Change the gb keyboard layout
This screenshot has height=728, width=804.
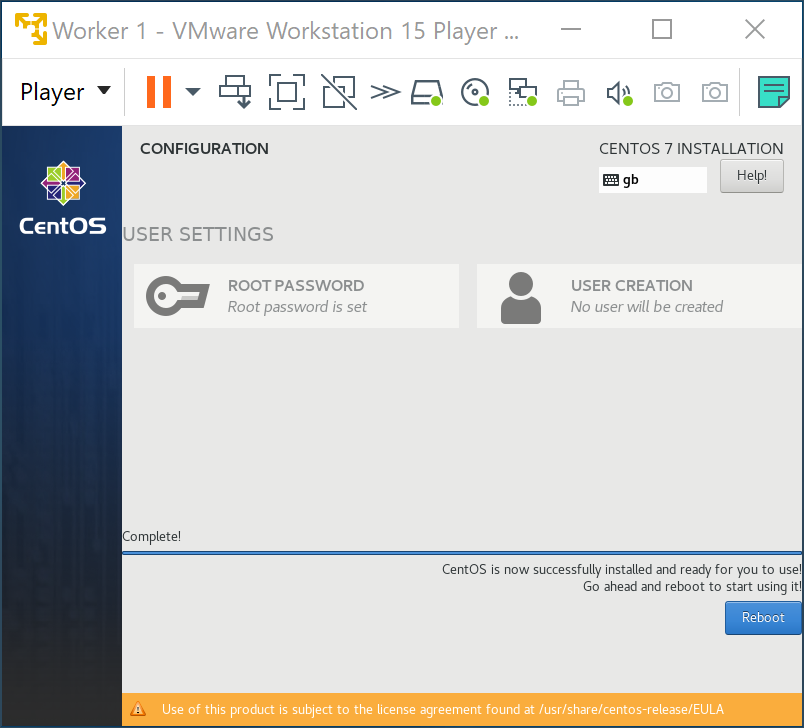point(652,179)
